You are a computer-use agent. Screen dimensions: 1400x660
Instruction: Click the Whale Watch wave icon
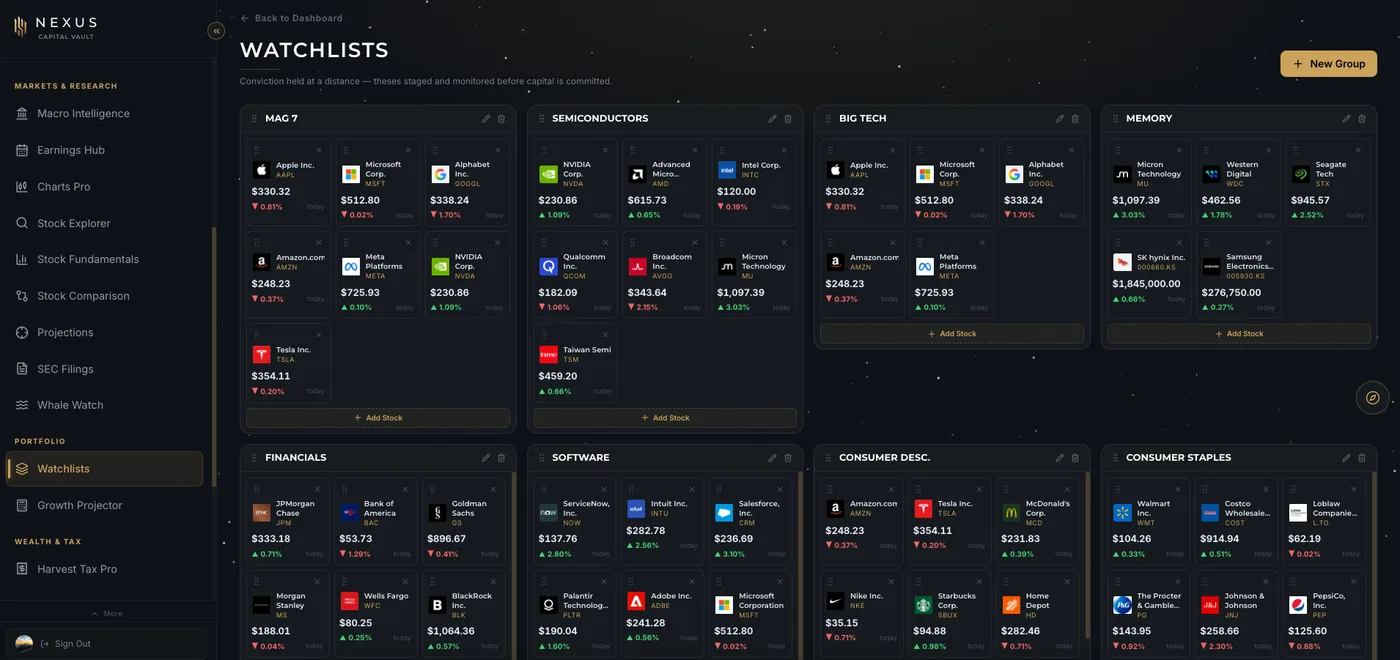[22, 406]
